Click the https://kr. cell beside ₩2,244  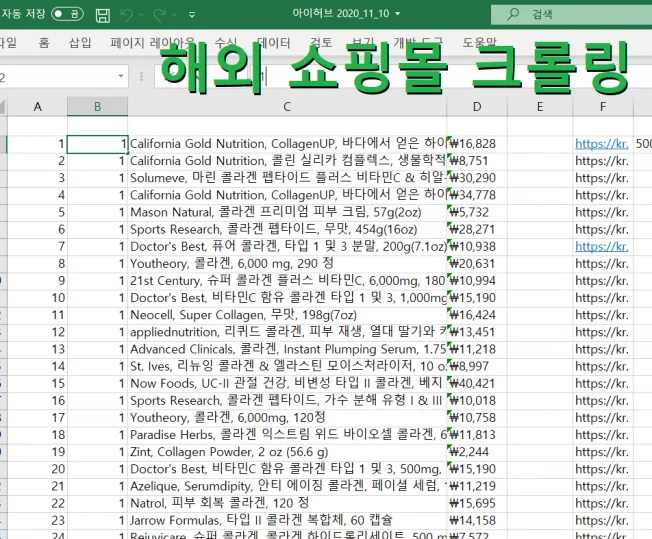point(603,452)
